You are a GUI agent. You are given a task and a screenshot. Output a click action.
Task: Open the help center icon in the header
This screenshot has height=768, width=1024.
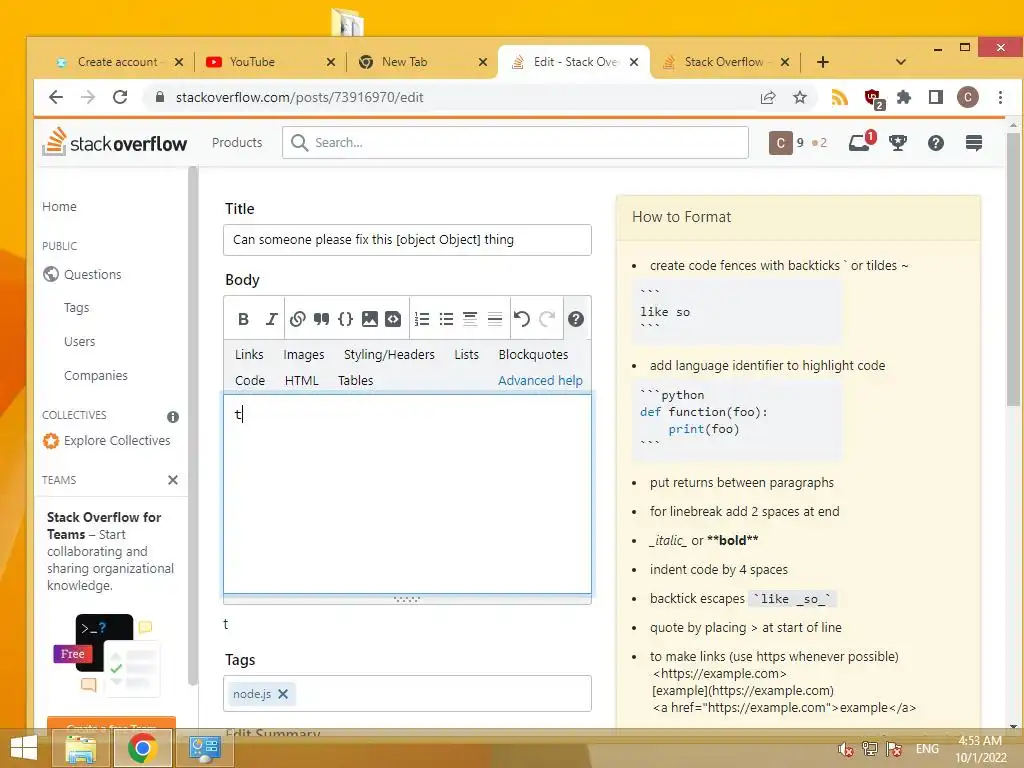[935, 142]
